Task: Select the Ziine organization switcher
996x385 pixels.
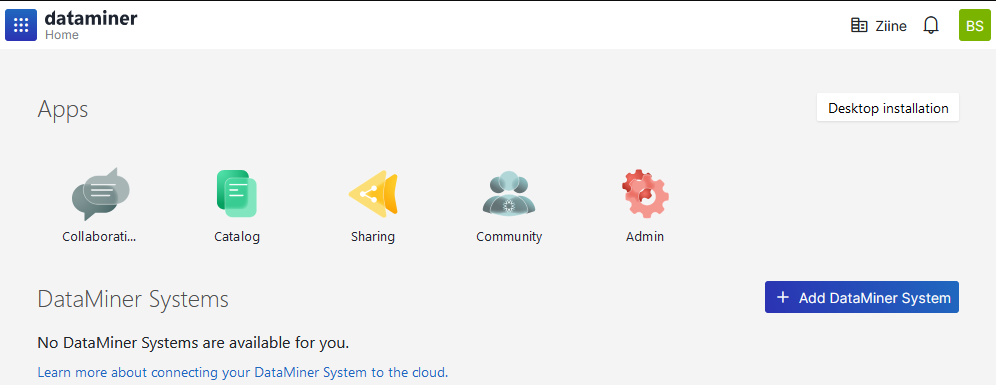Action: pyautogui.click(x=878, y=26)
